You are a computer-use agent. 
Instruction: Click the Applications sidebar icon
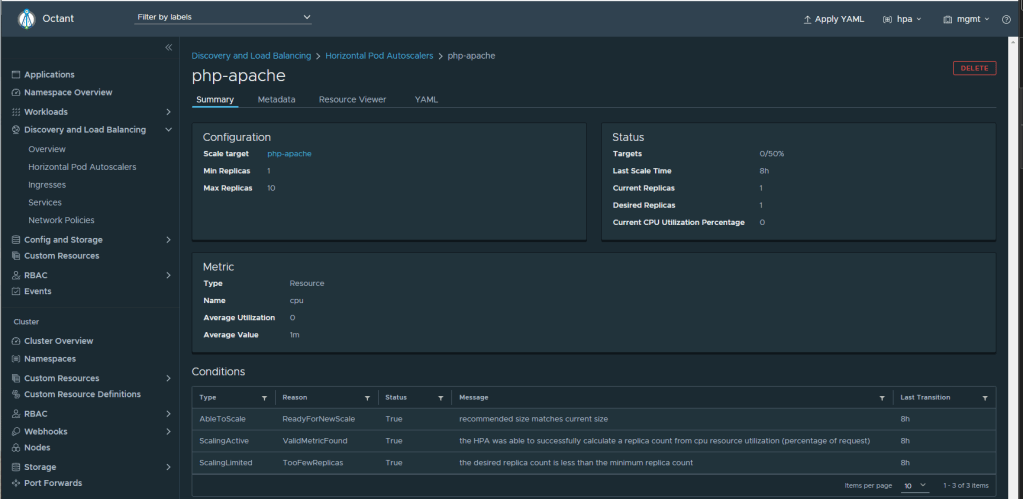point(16,75)
